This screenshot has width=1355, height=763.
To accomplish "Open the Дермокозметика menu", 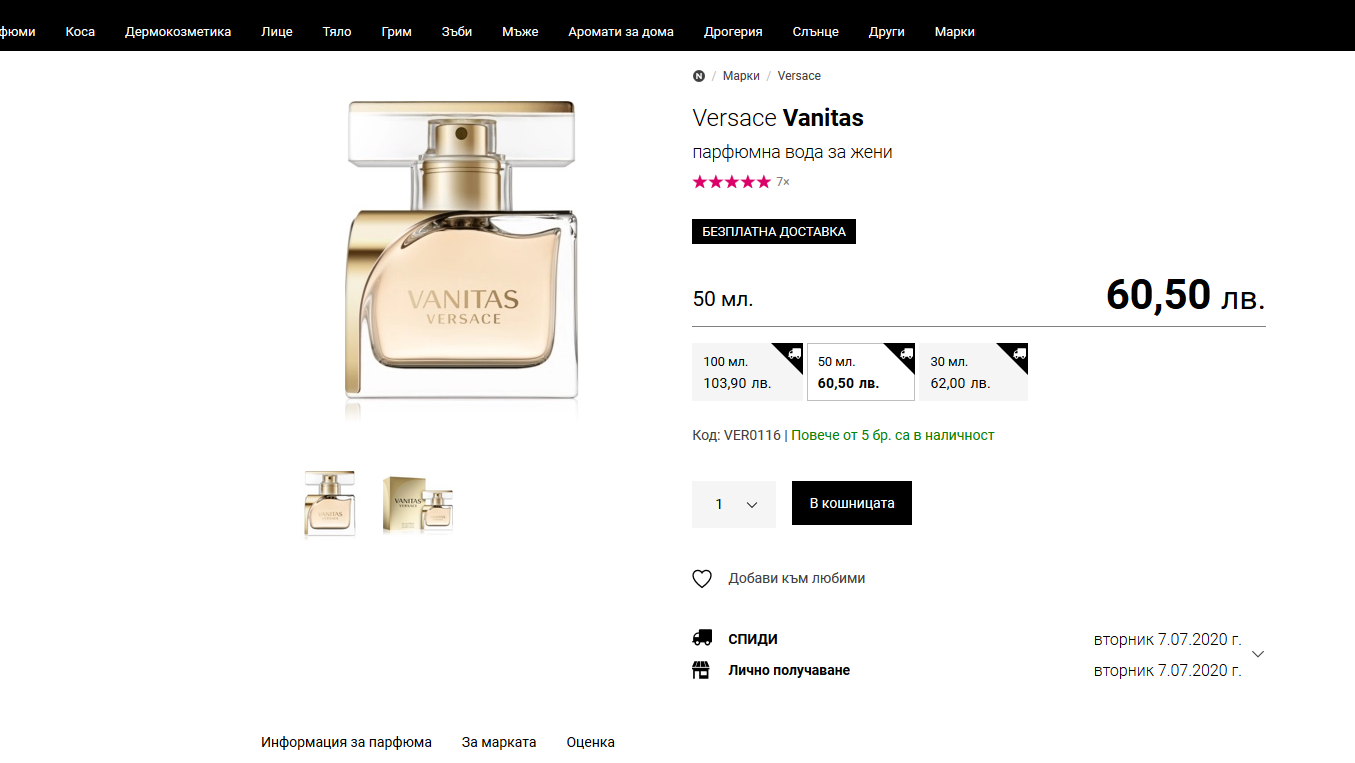I will click(x=178, y=31).
